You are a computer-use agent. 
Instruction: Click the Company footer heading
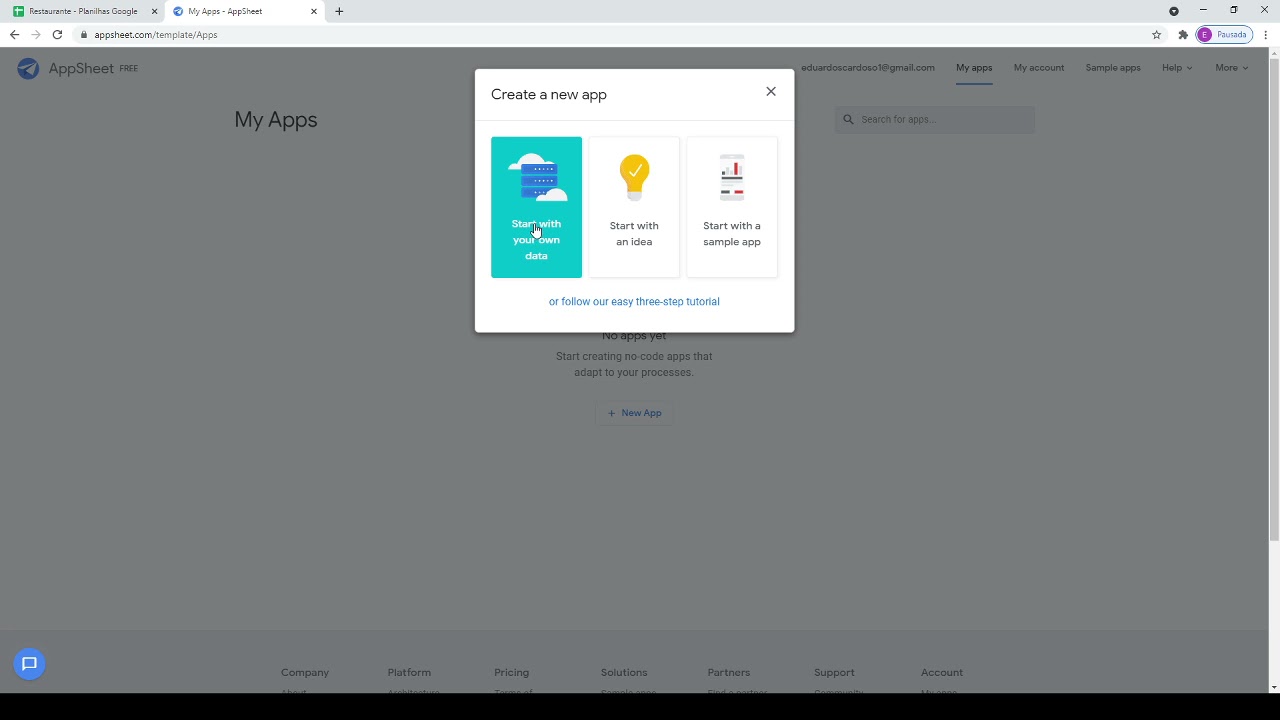coord(305,672)
